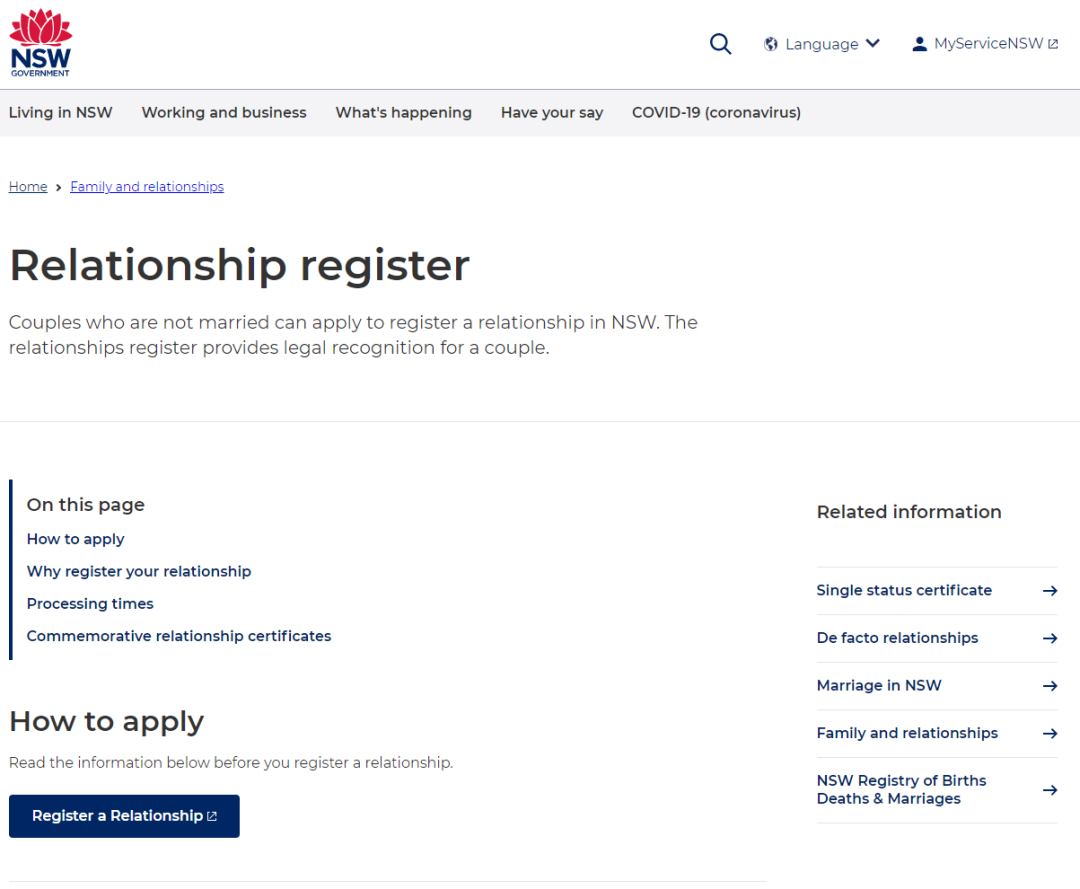This screenshot has width=1080, height=889.
Task: Click the Register a Relationship button
Action: pos(124,816)
